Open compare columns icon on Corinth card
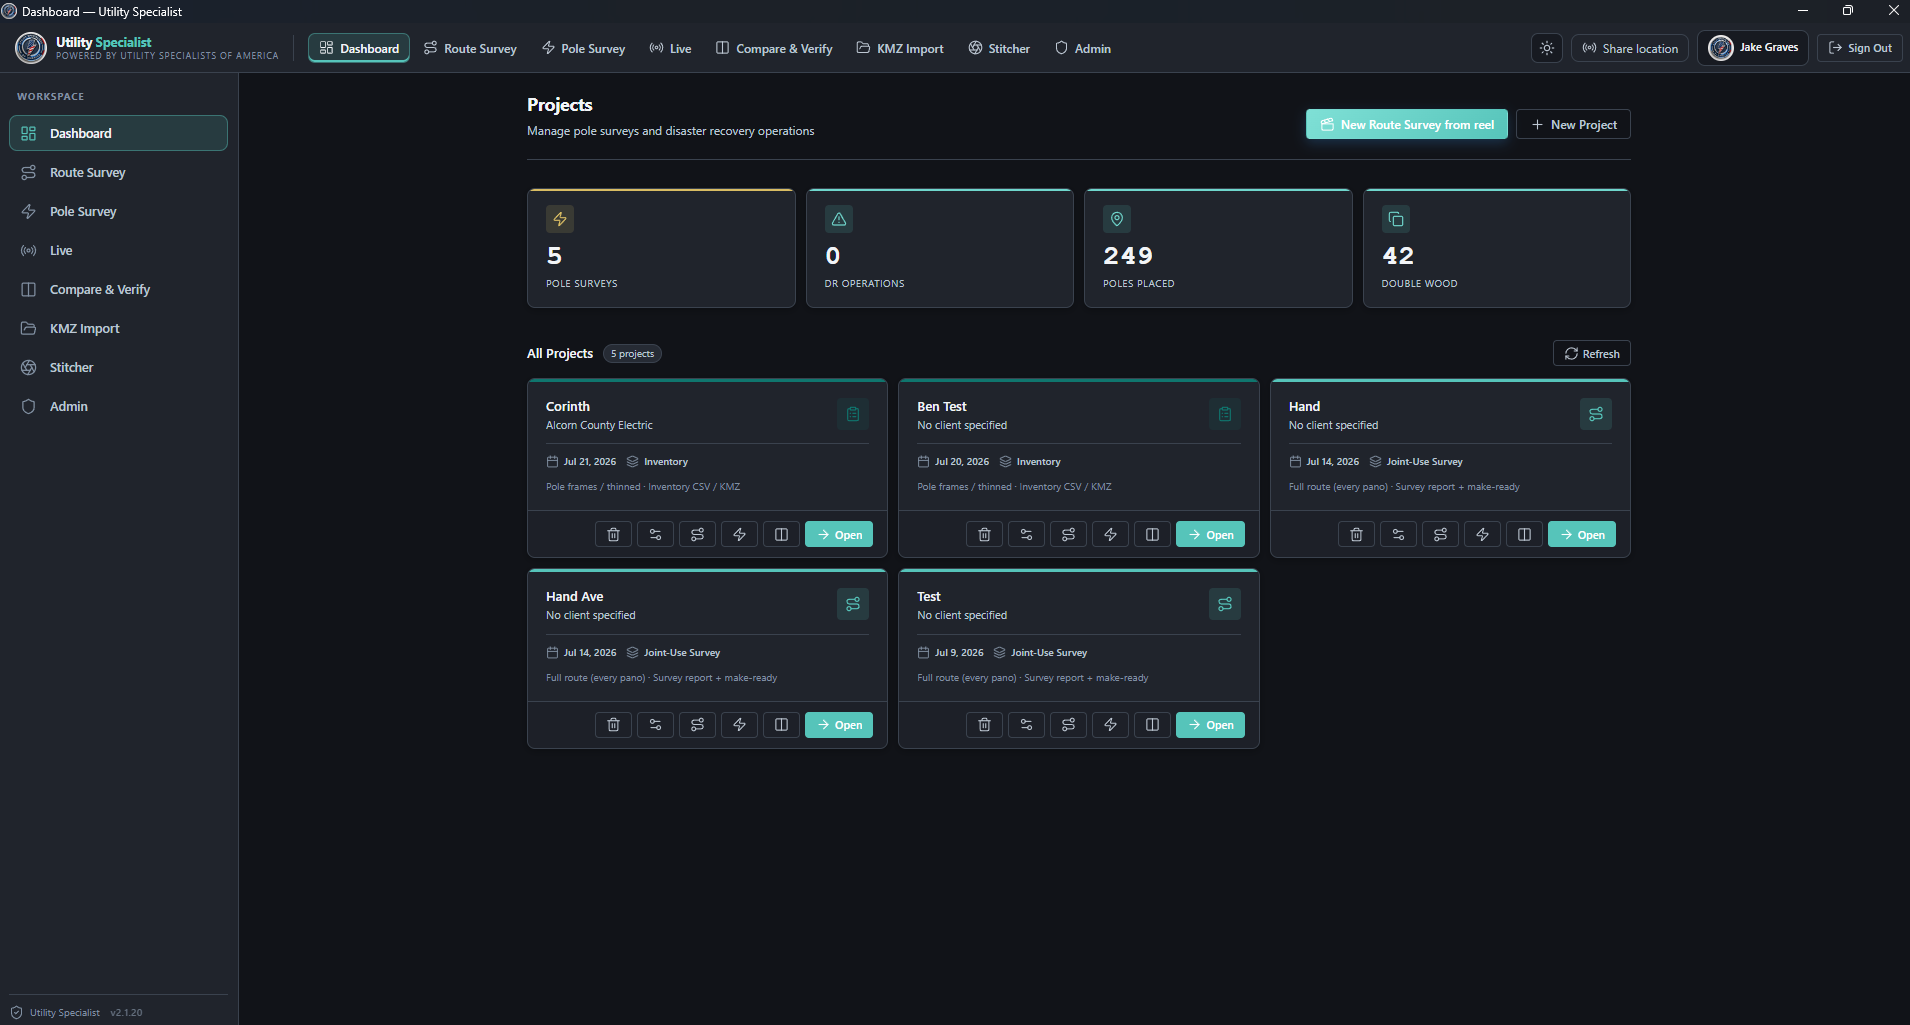The width and height of the screenshot is (1910, 1025). (x=781, y=535)
